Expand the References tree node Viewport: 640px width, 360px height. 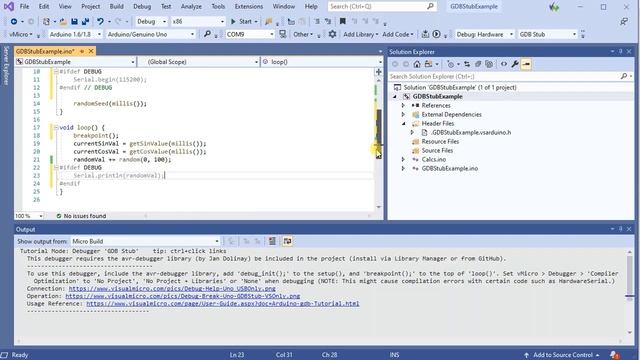403,105
